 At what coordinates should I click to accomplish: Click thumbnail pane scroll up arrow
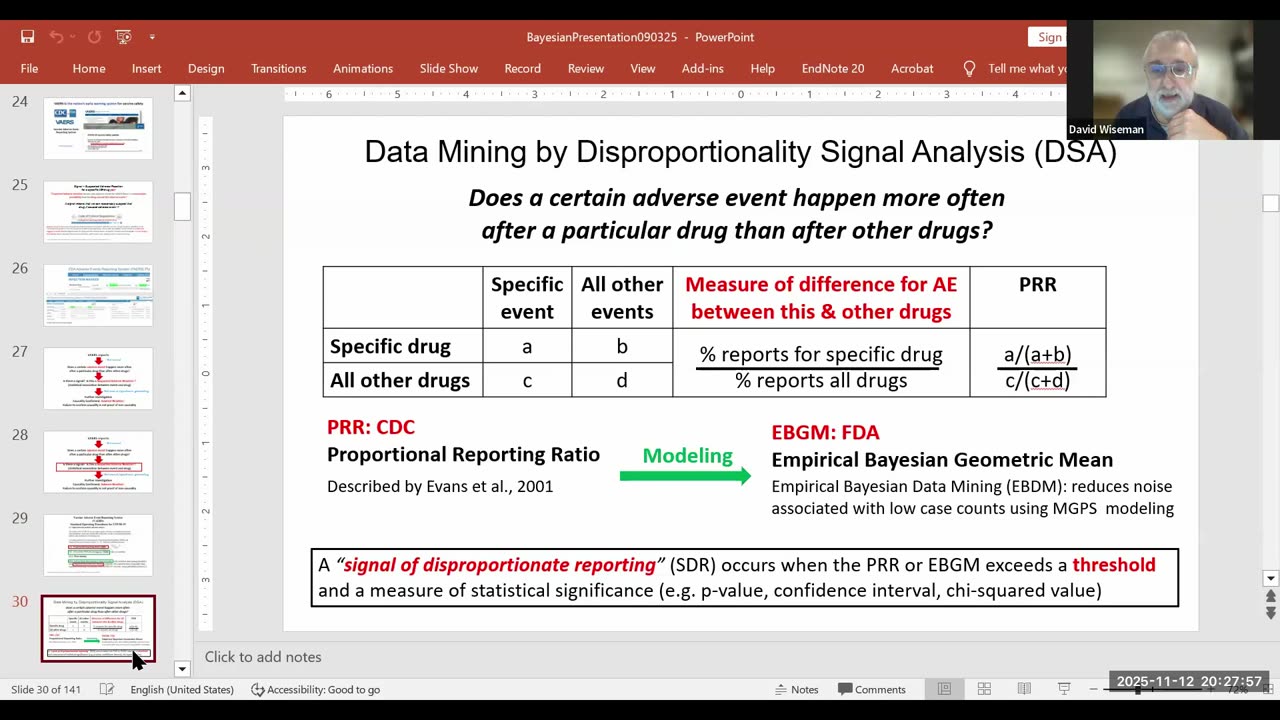(x=182, y=93)
